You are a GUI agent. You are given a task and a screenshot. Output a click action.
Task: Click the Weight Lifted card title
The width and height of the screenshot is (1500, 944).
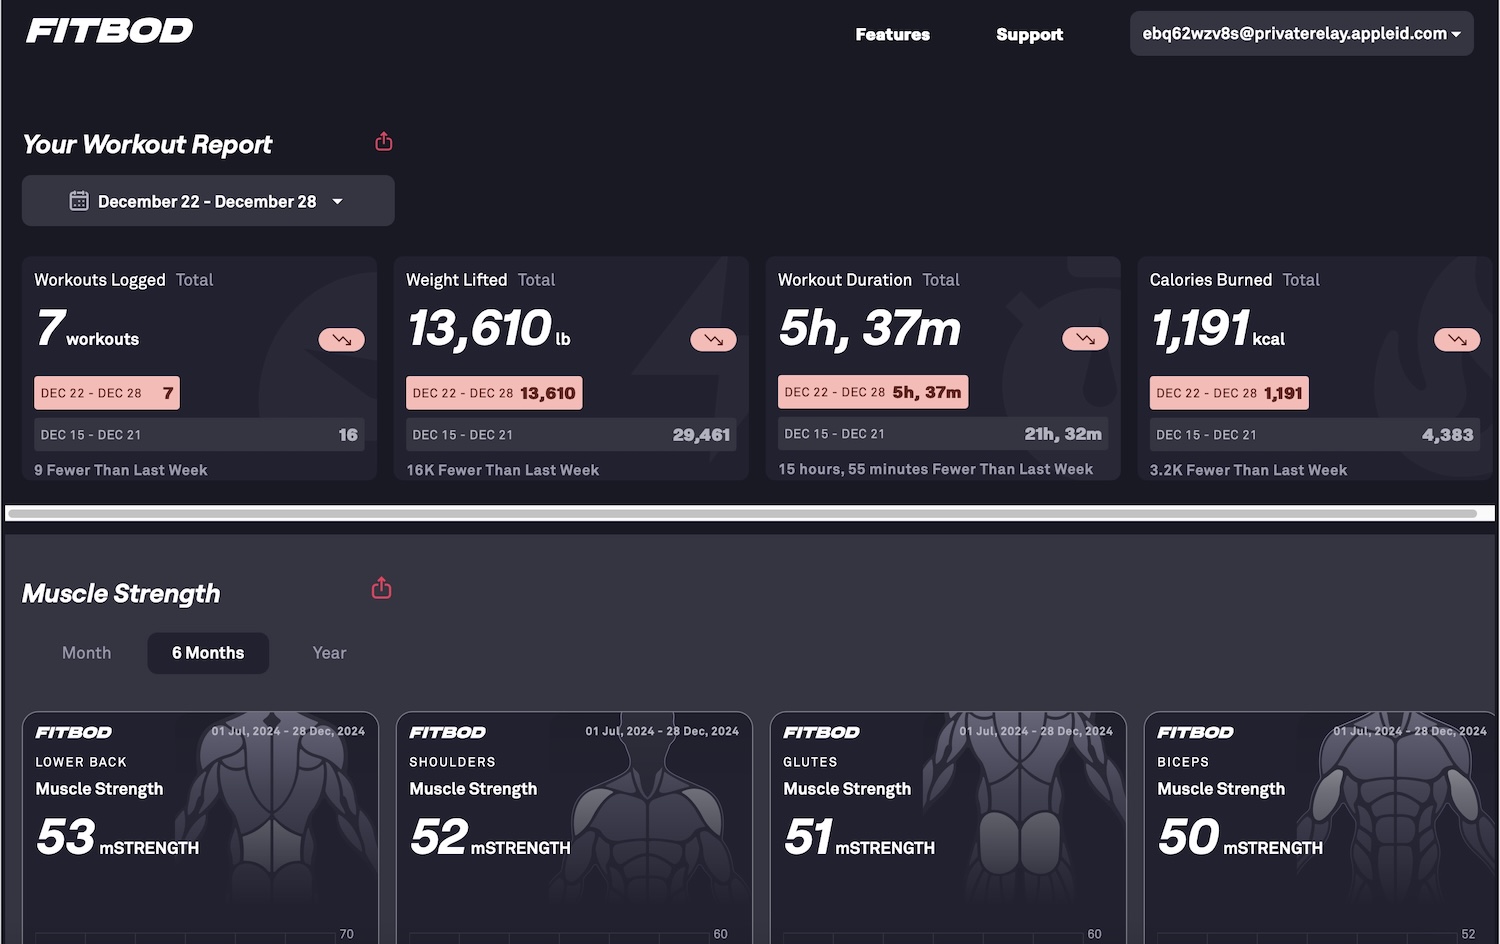(x=457, y=280)
